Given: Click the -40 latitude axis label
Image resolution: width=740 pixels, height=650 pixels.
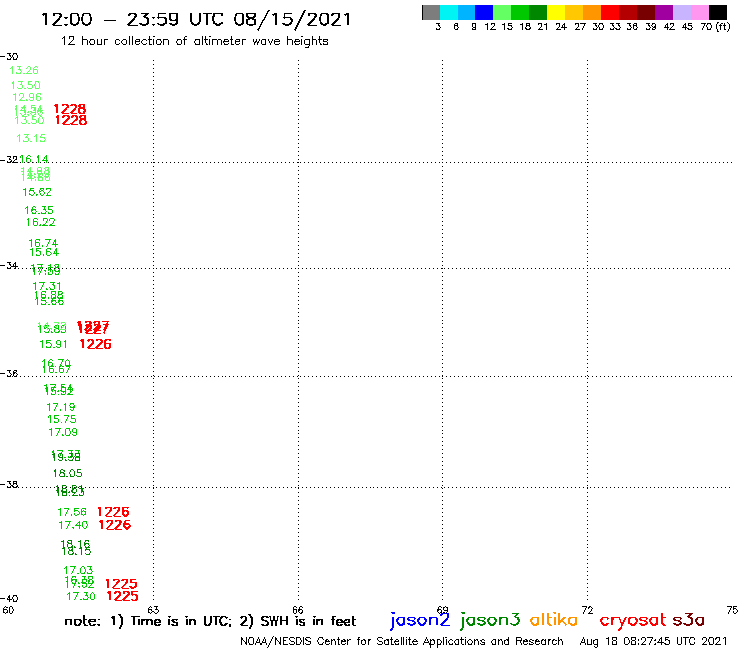Looking at the screenshot, I should [9, 599].
